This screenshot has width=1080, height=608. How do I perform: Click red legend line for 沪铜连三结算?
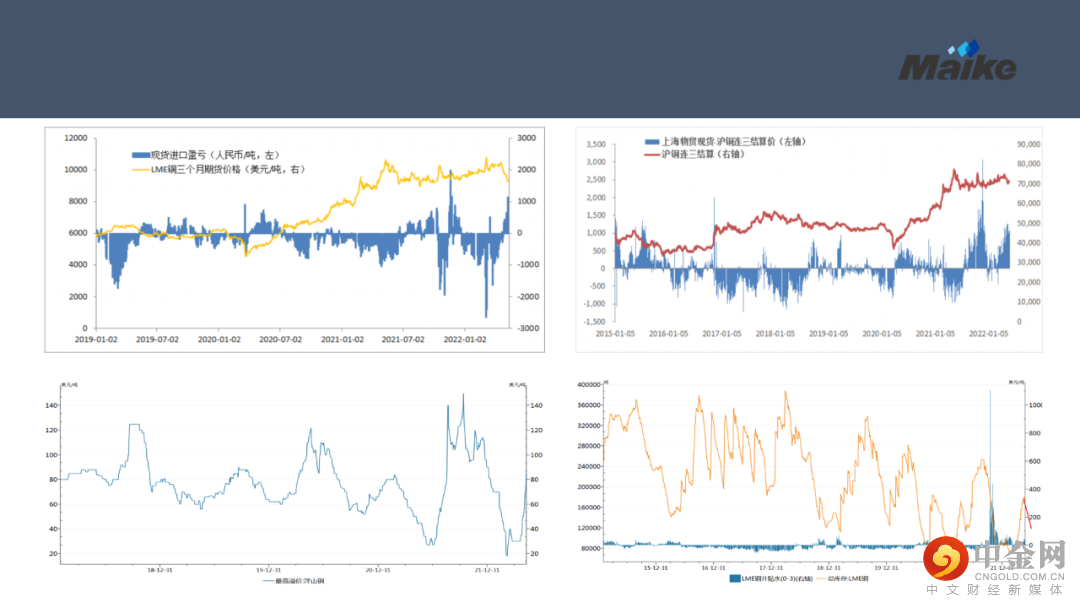652,155
